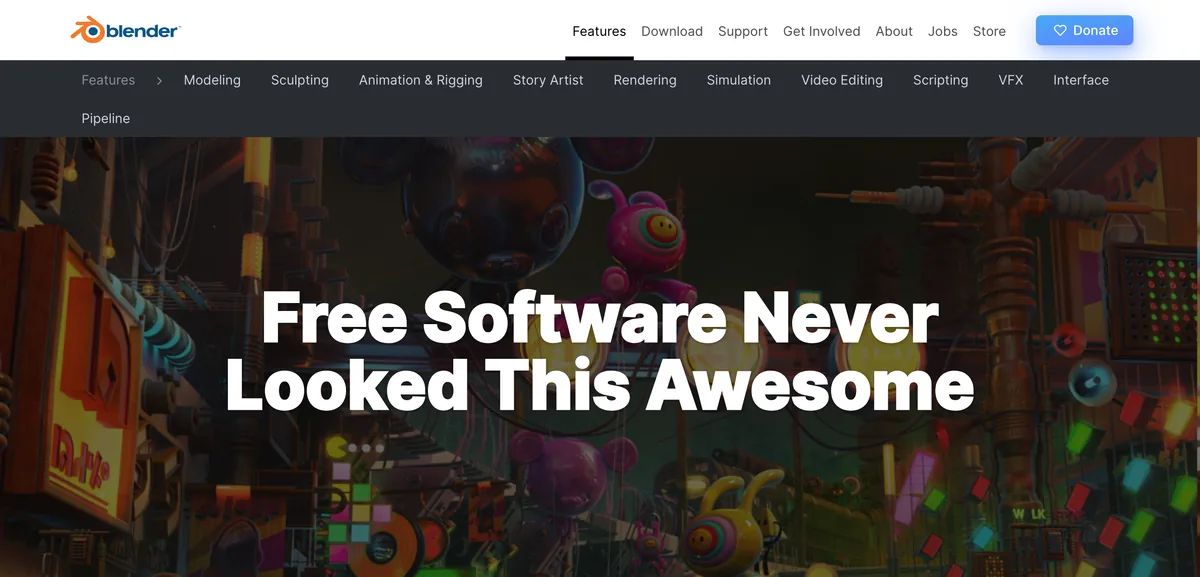
Task: Go to Support in top navigation
Action: [743, 31]
